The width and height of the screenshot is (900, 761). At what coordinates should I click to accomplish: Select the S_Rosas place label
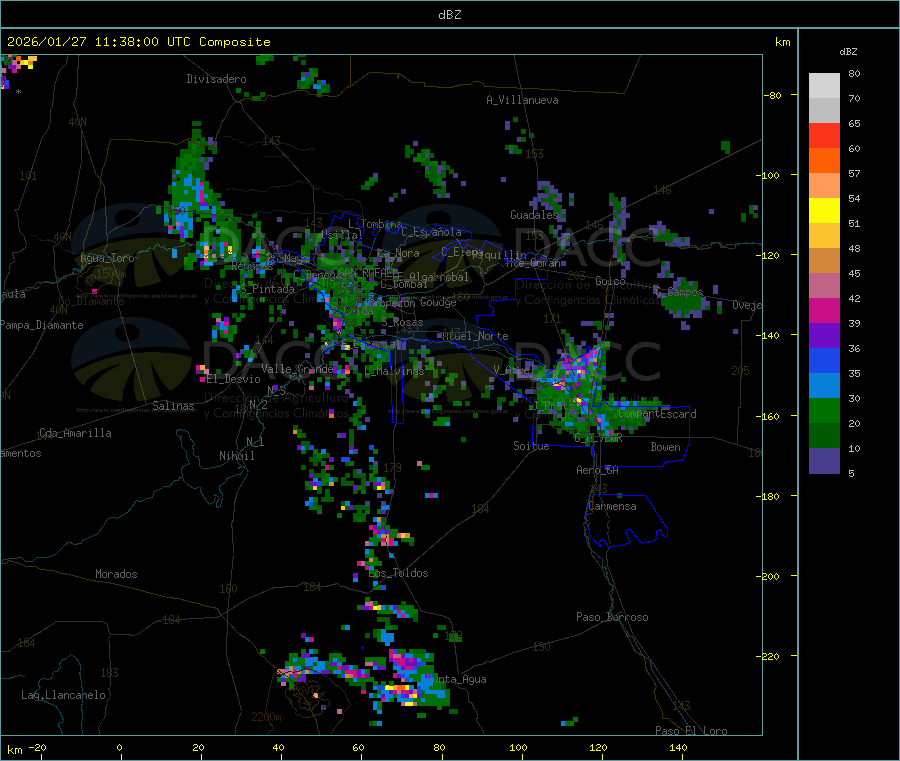[x=402, y=323]
